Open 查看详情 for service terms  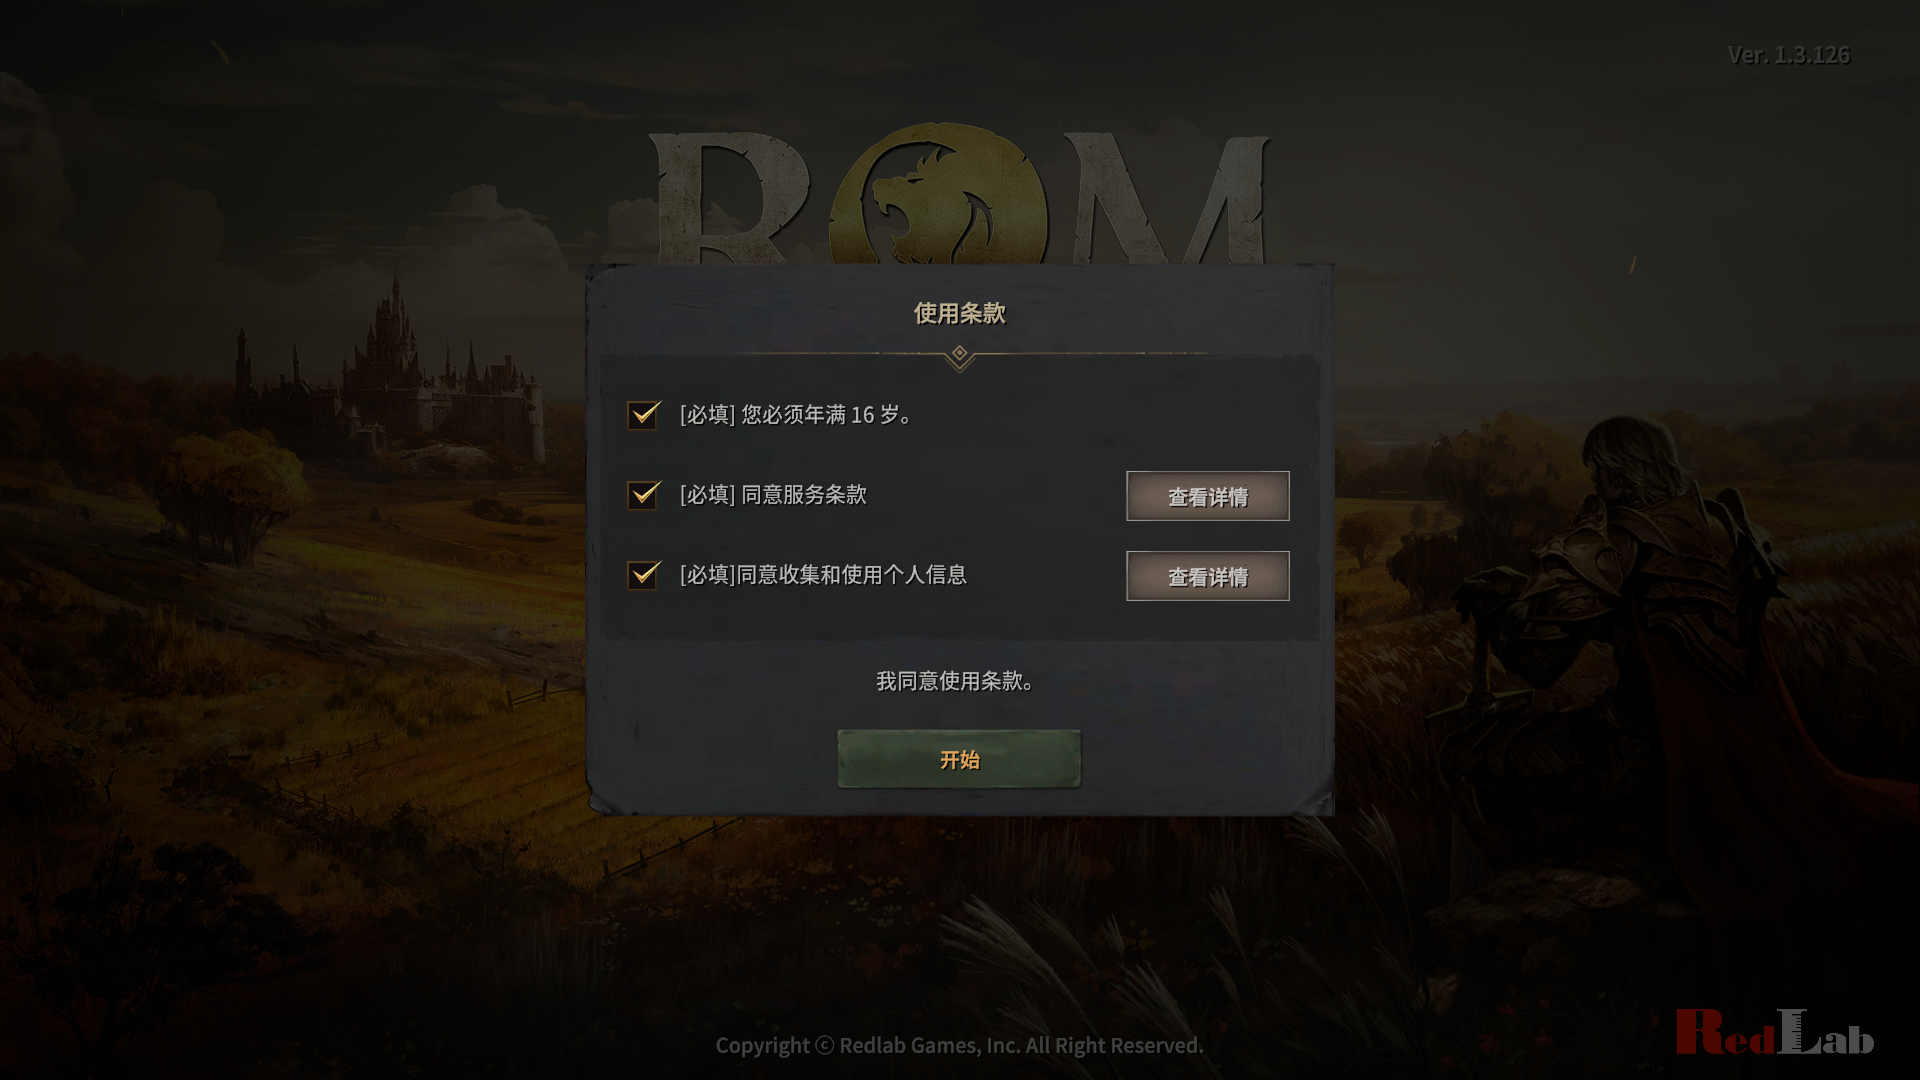tap(1207, 496)
